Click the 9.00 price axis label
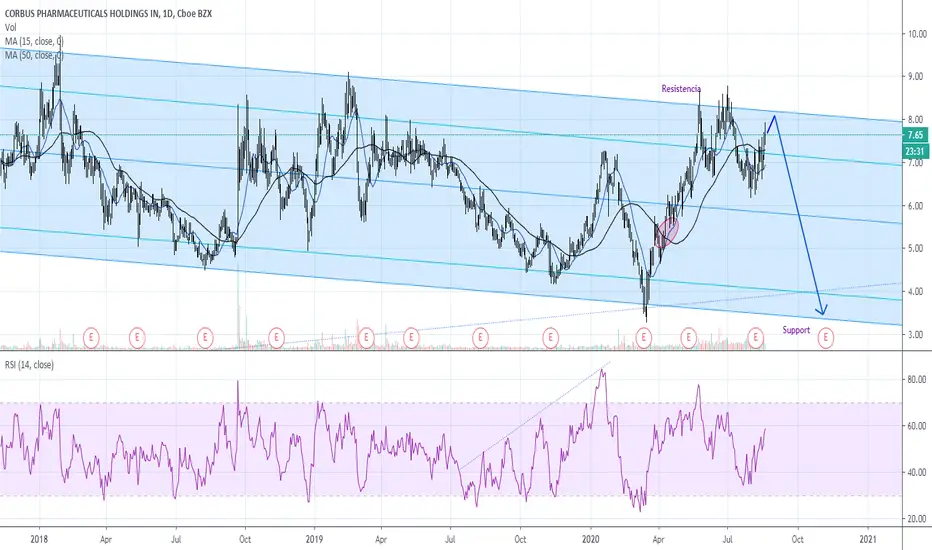 pyautogui.click(x=915, y=77)
